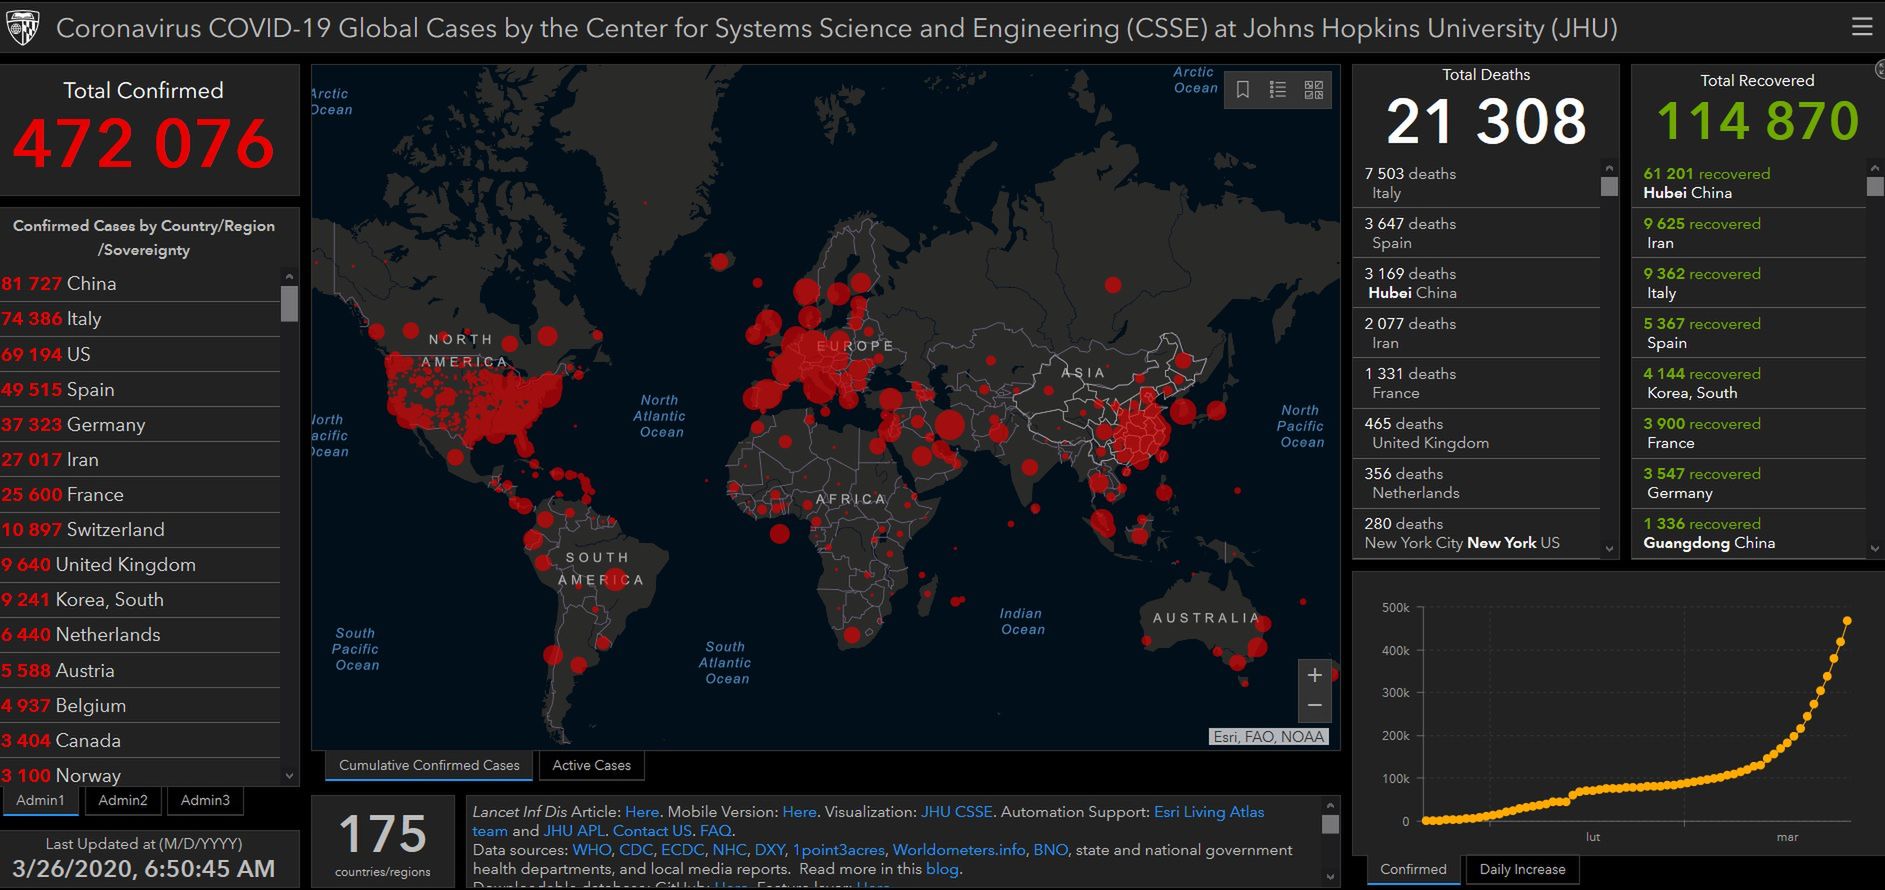Zoom in on the map
This screenshot has width=1885, height=890.
pyautogui.click(x=1315, y=675)
